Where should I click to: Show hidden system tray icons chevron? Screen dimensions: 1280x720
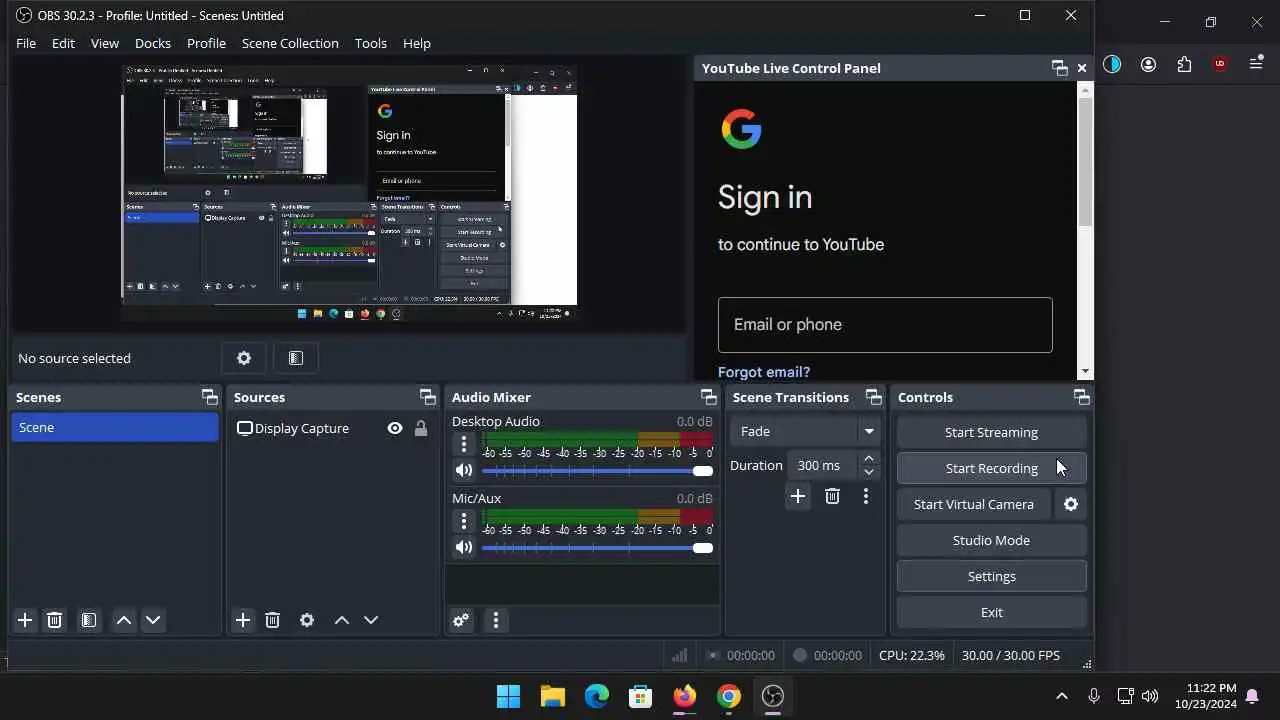(x=1062, y=696)
